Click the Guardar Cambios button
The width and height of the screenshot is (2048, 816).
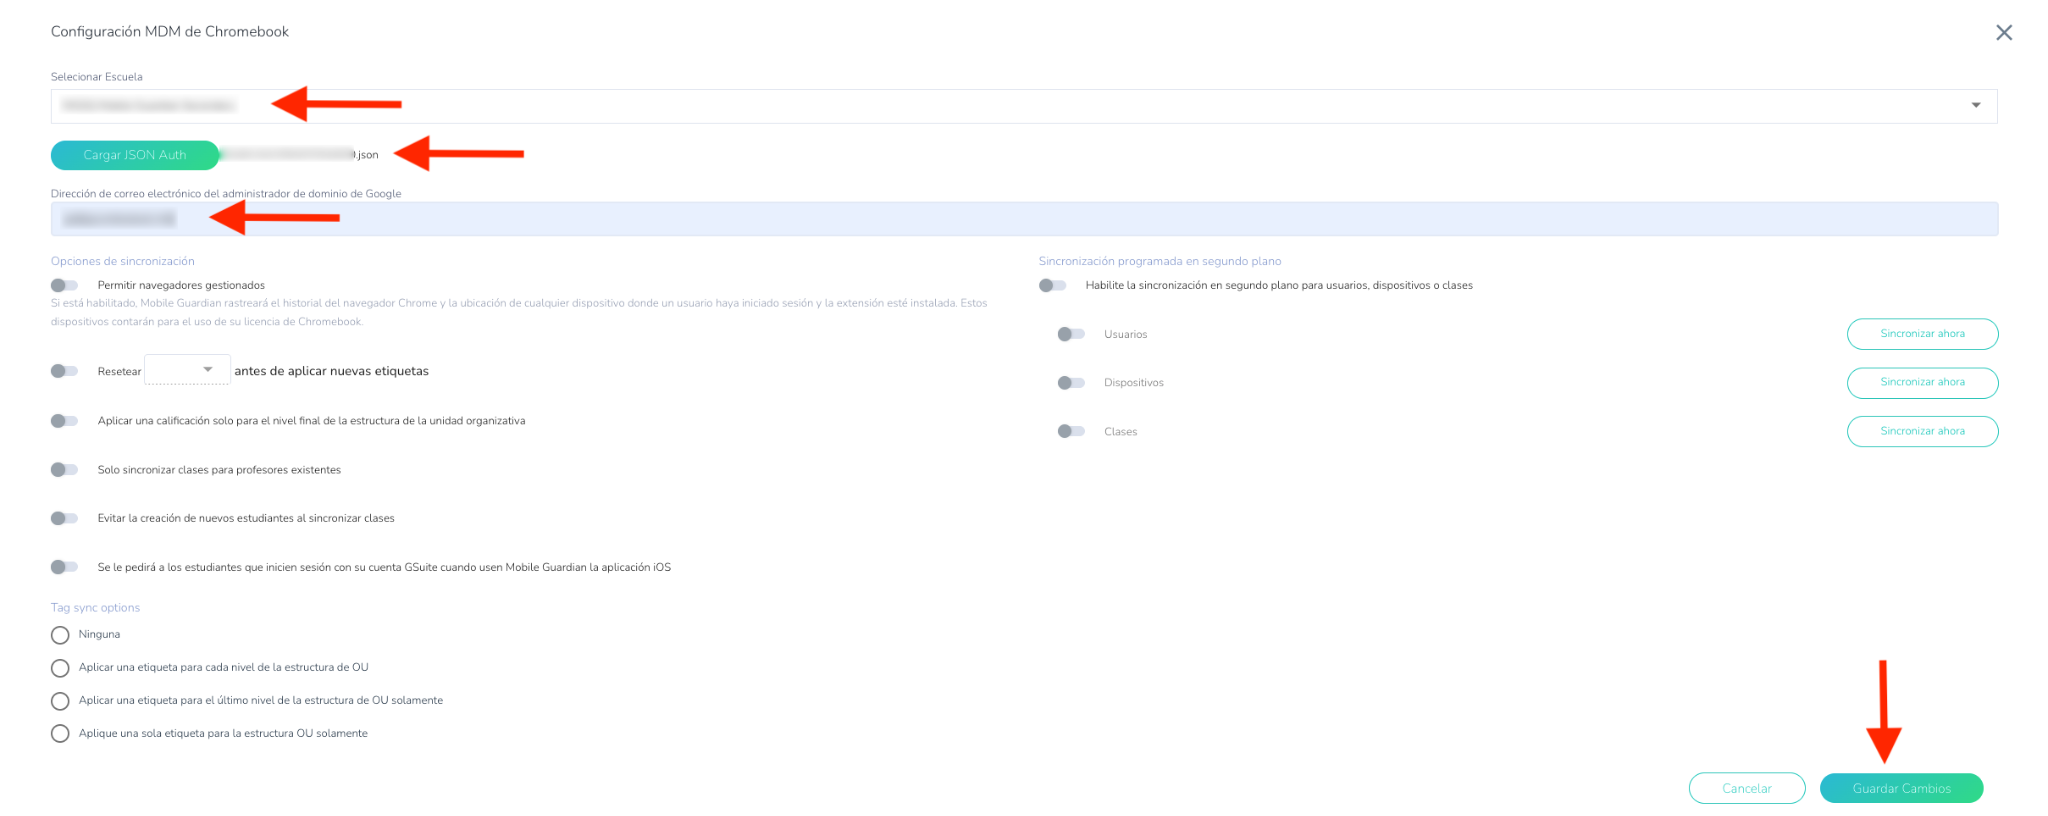click(x=1900, y=788)
